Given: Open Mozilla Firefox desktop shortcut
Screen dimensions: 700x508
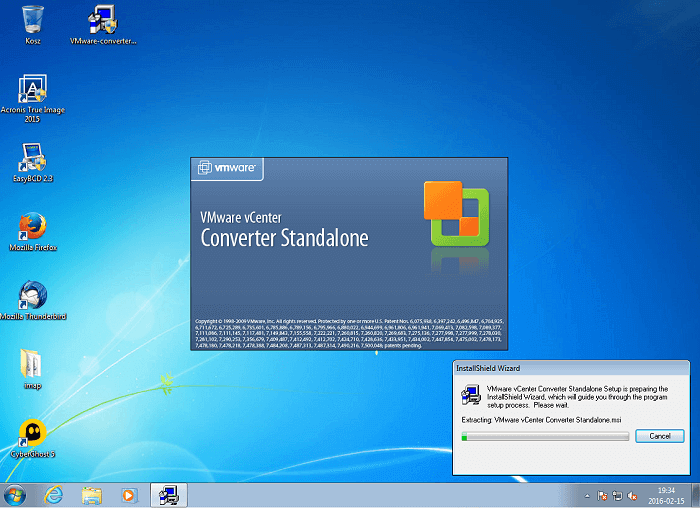Looking at the screenshot, I should pos(33,226).
